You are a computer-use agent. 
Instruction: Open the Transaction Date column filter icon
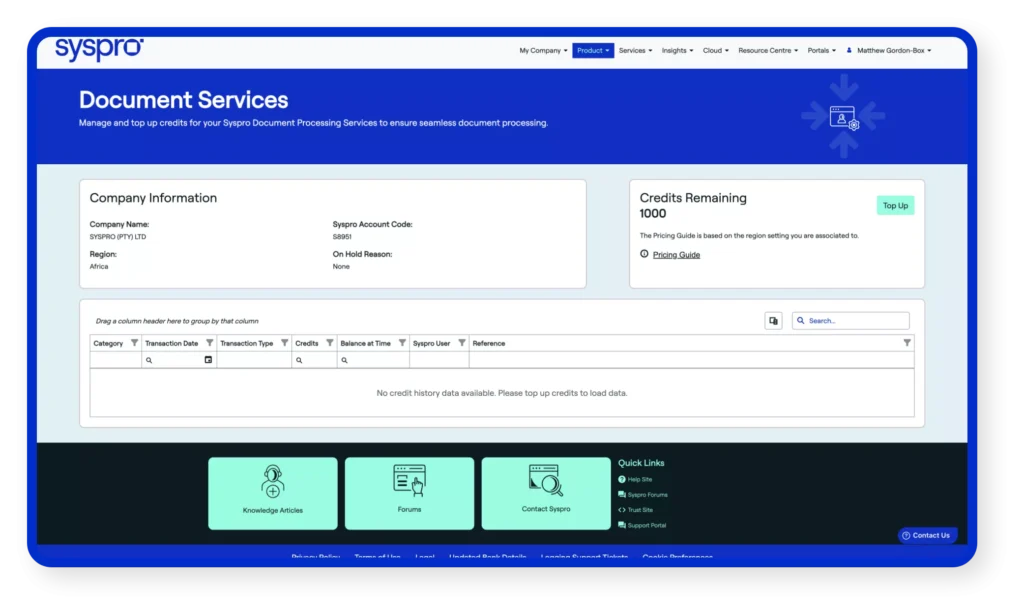coord(210,343)
